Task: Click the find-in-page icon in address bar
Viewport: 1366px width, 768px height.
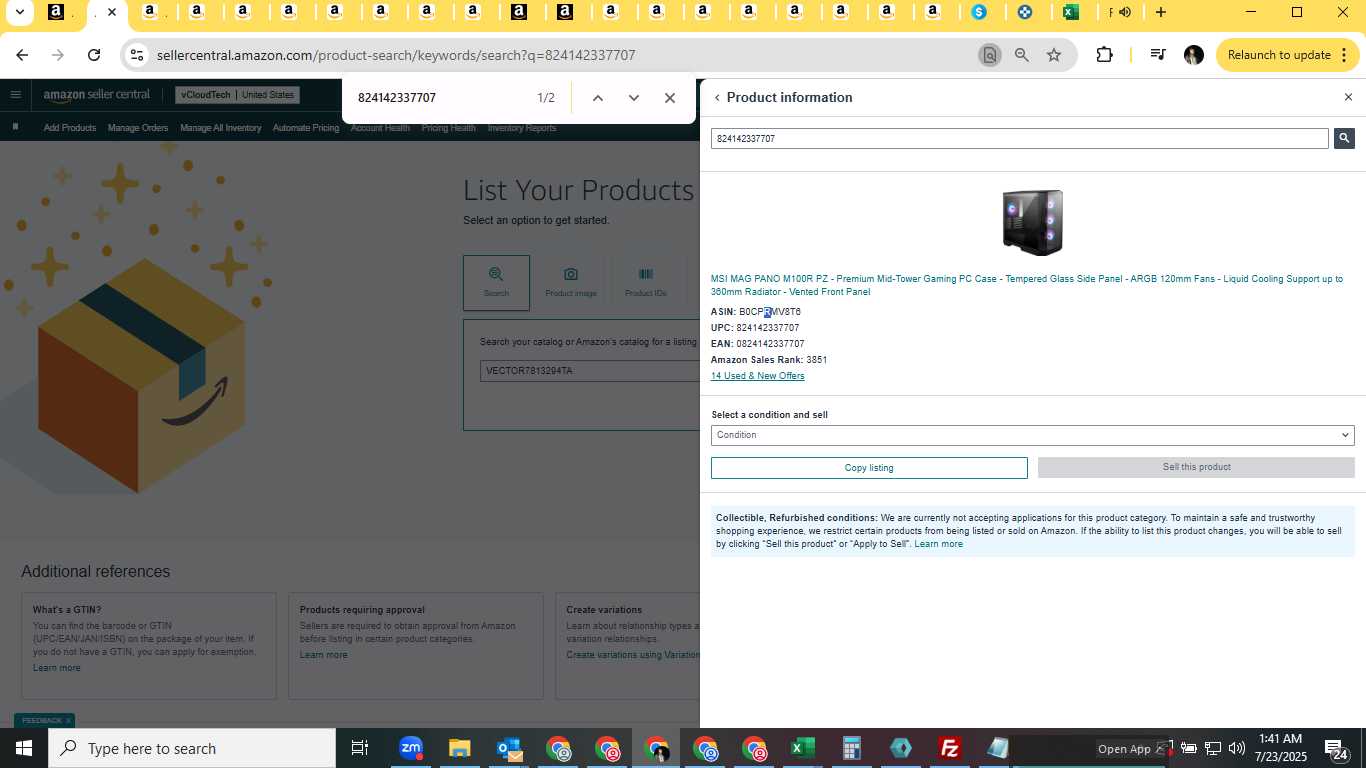Action: [989, 55]
